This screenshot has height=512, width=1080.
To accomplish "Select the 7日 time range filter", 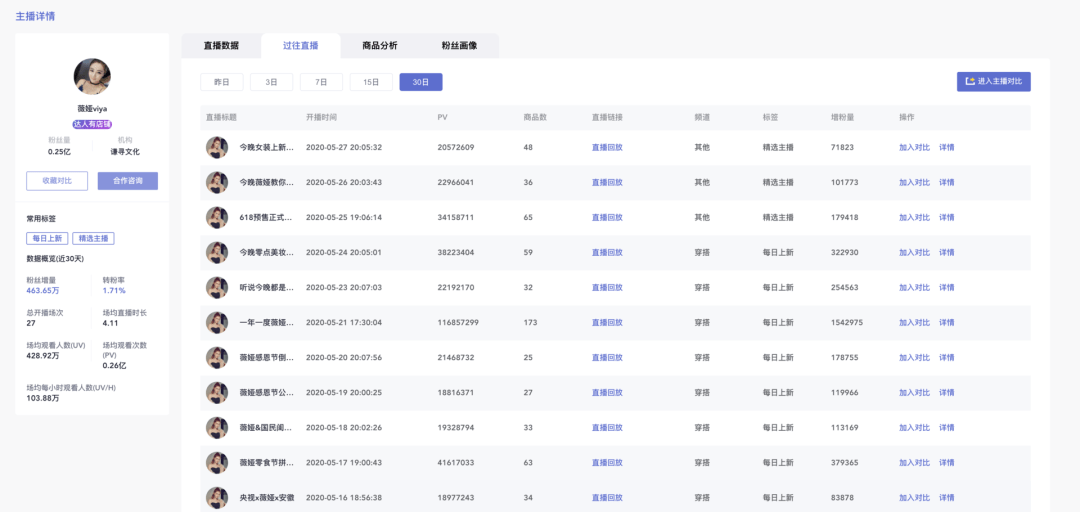I will 321,82.
